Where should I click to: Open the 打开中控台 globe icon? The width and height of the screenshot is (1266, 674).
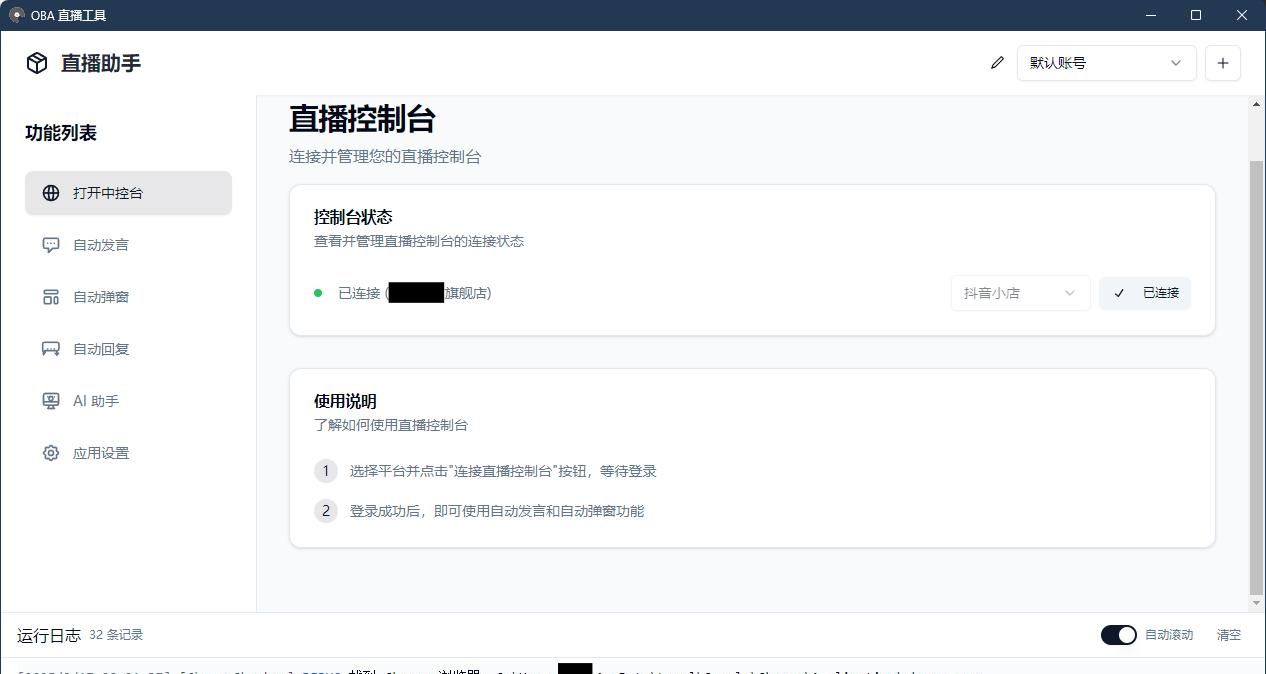pyautogui.click(x=50, y=193)
